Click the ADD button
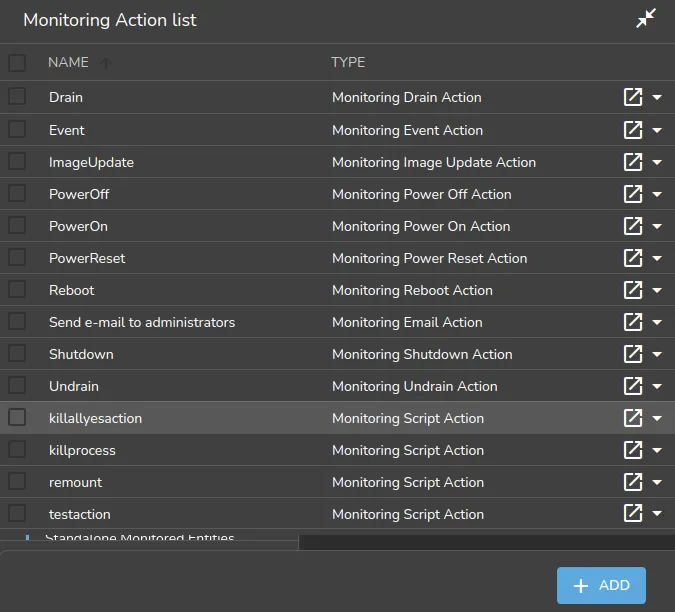Screen dimensions: 675x612 [x=601, y=585]
